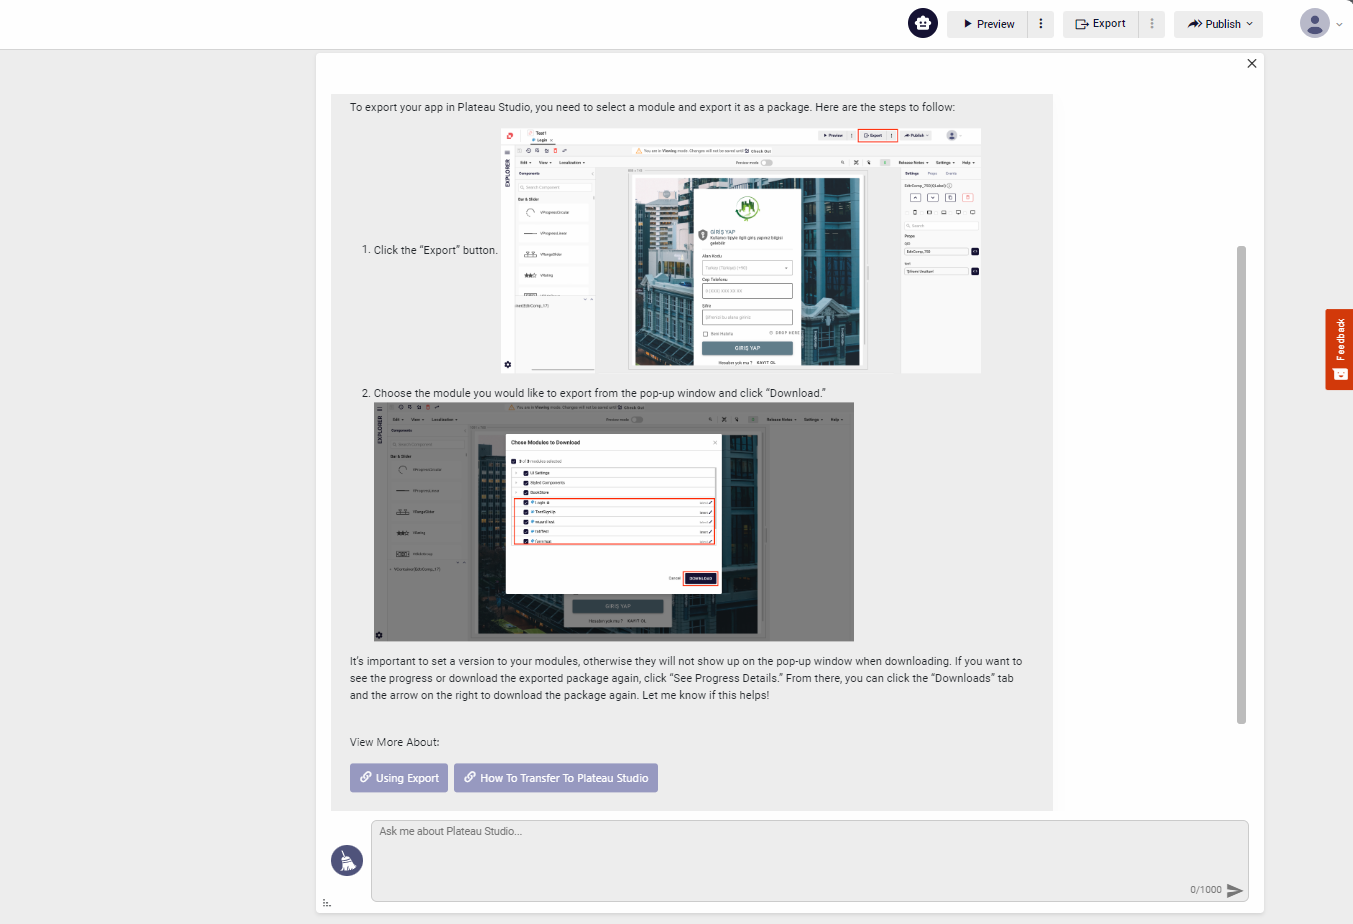Open the step 2 Download modules screenshot
Screen dimensions: 1353x924
tap(613, 521)
